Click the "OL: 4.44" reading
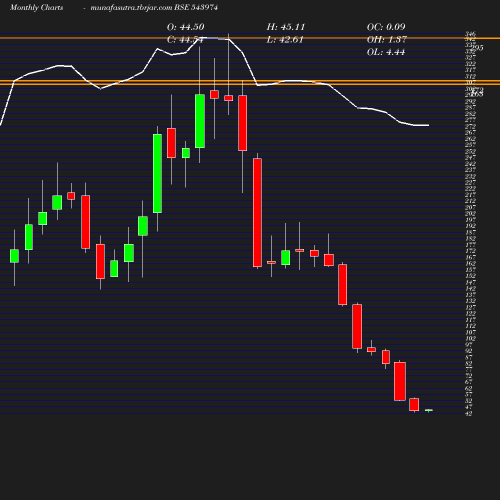The width and height of the screenshot is (500, 500). point(386,52)
